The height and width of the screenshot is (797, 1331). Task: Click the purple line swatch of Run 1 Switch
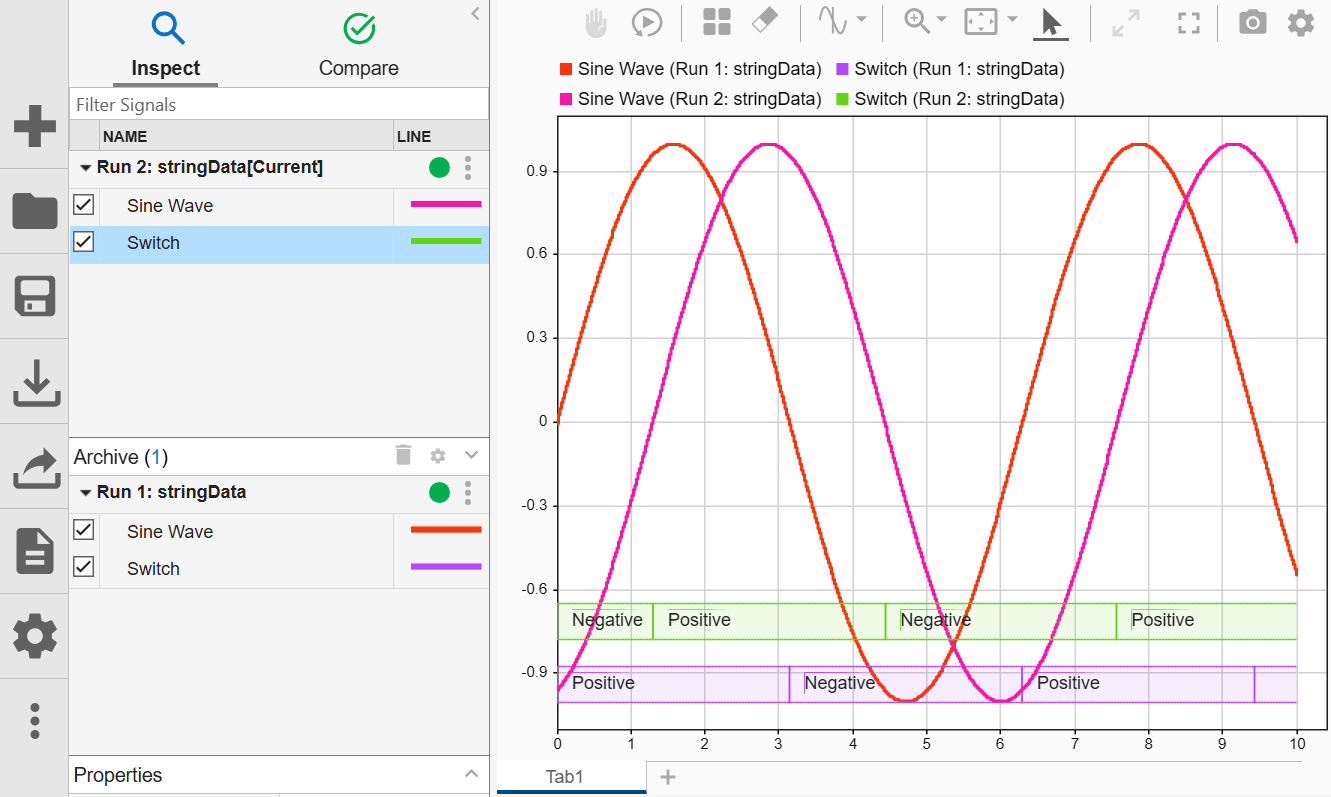(x=446, y=566)
